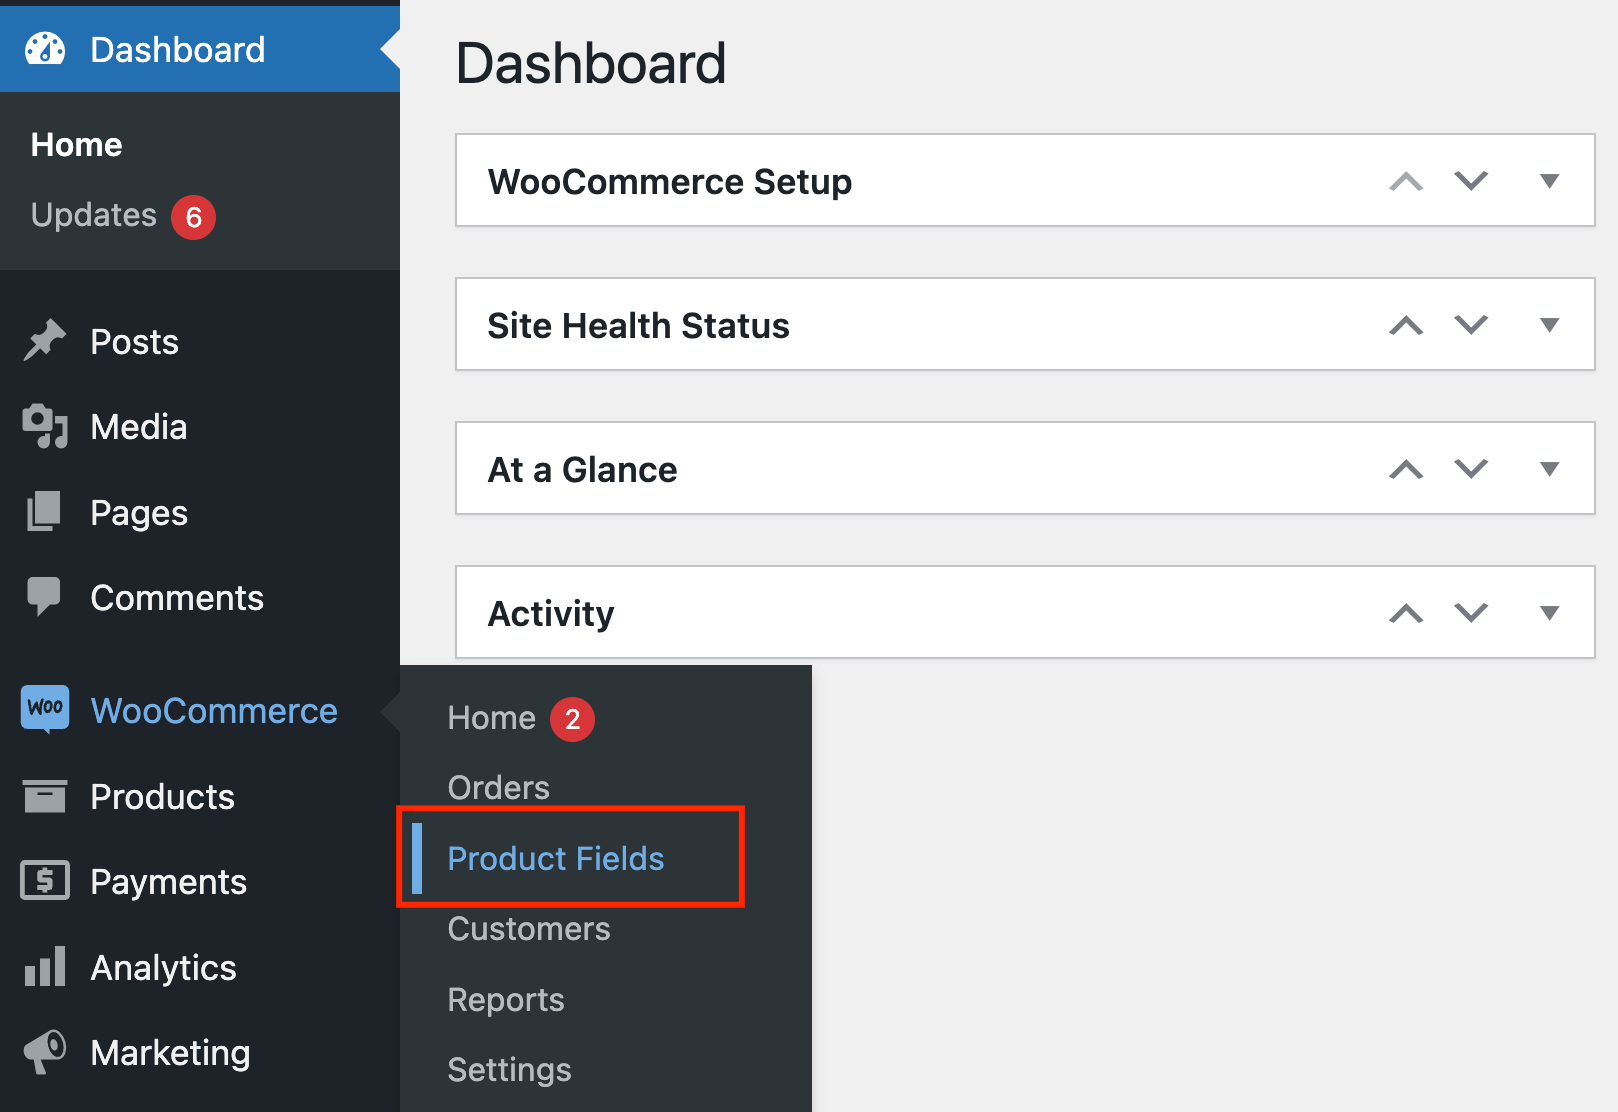Image resolution: width=1618 pixels, height=1112 pixels.
Task: Go to Dashboard Home submenu
Action: tap(76, 145)
